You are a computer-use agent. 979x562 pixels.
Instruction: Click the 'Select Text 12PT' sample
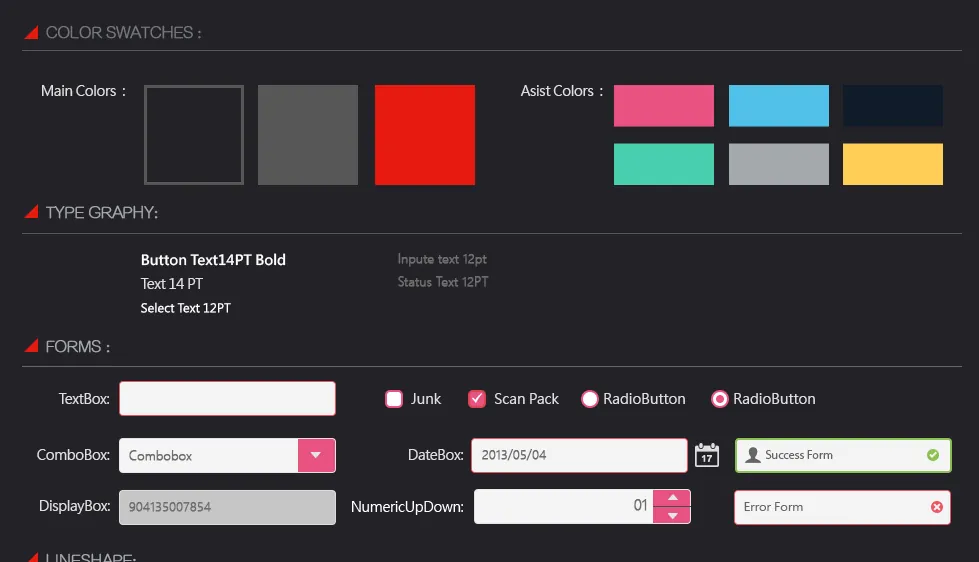coord(185,308)
